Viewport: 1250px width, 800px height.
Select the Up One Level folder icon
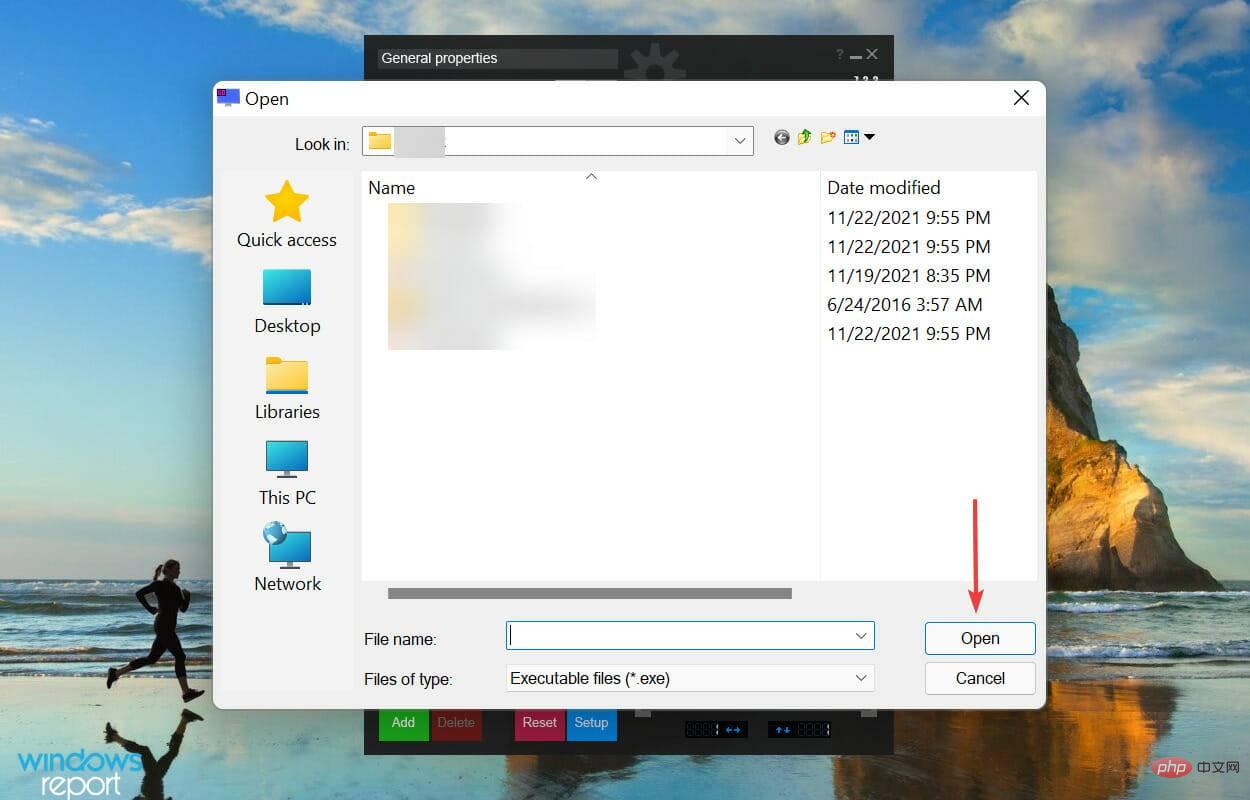pos(804,137)
